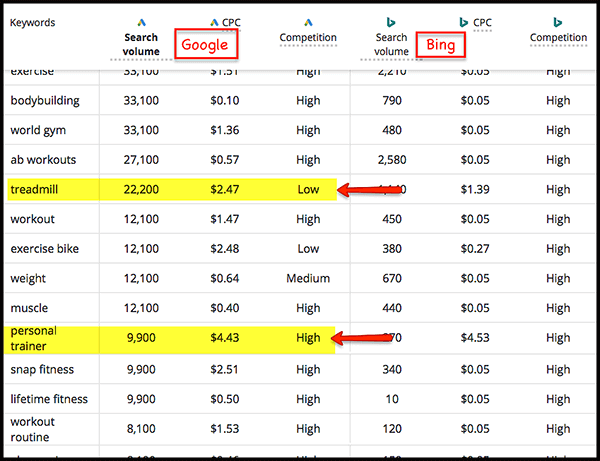Screen dimensions: 600x461
Task: Click Google Ads icon above Competition header
Action: coord(308,23)
